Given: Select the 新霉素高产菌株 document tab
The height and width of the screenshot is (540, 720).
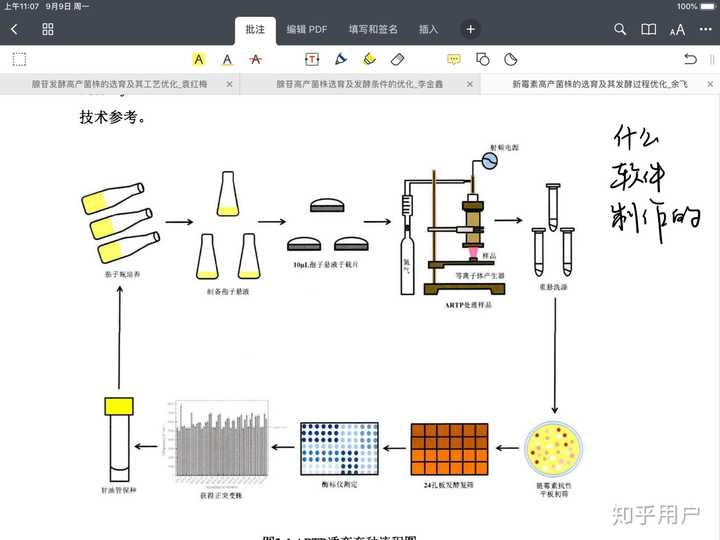Looking at the screenshot, I should (600, 84).
